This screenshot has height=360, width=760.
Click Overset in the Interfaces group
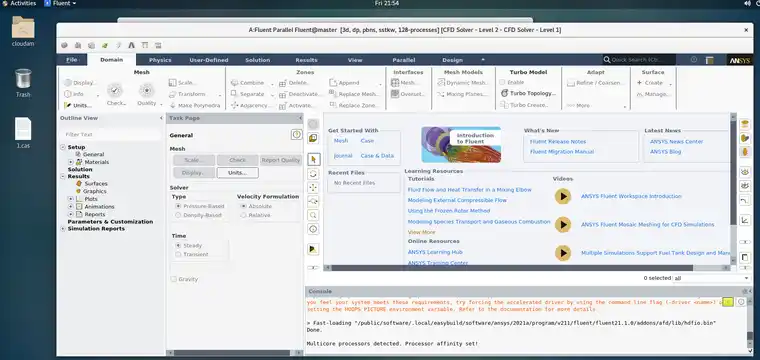[x=407, y=94]
